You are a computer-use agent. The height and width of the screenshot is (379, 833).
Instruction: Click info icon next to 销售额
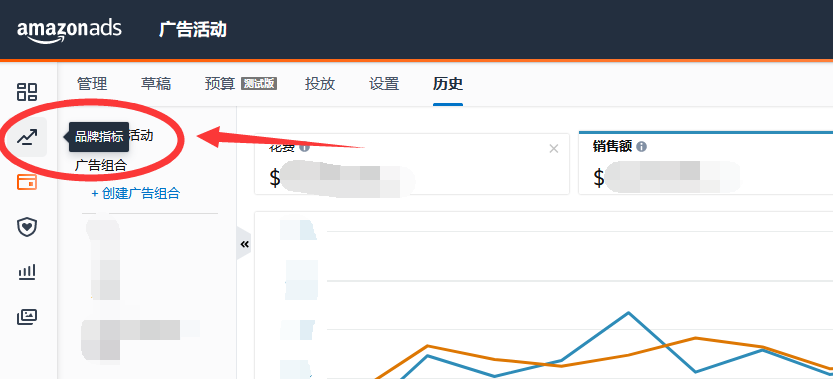pyautogui.click(x=641, y=147)
